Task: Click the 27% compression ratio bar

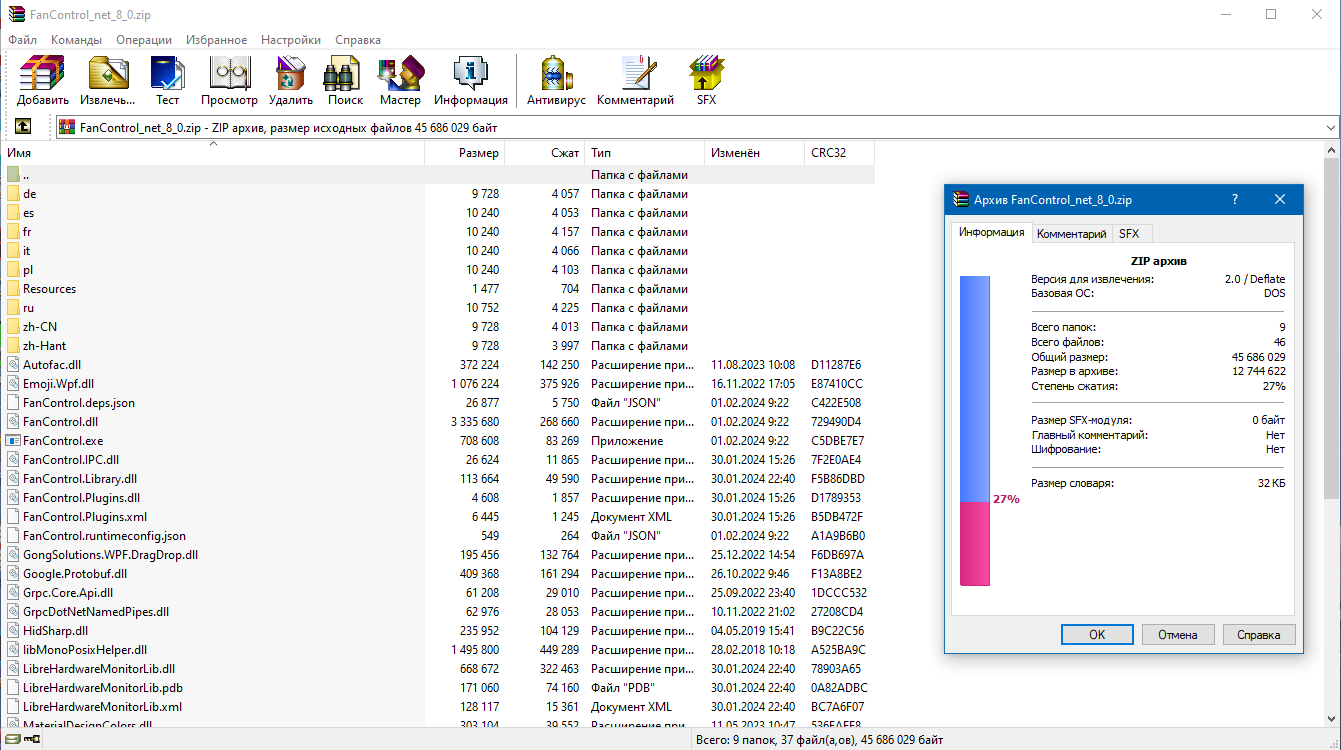Action: pos(974,431)
